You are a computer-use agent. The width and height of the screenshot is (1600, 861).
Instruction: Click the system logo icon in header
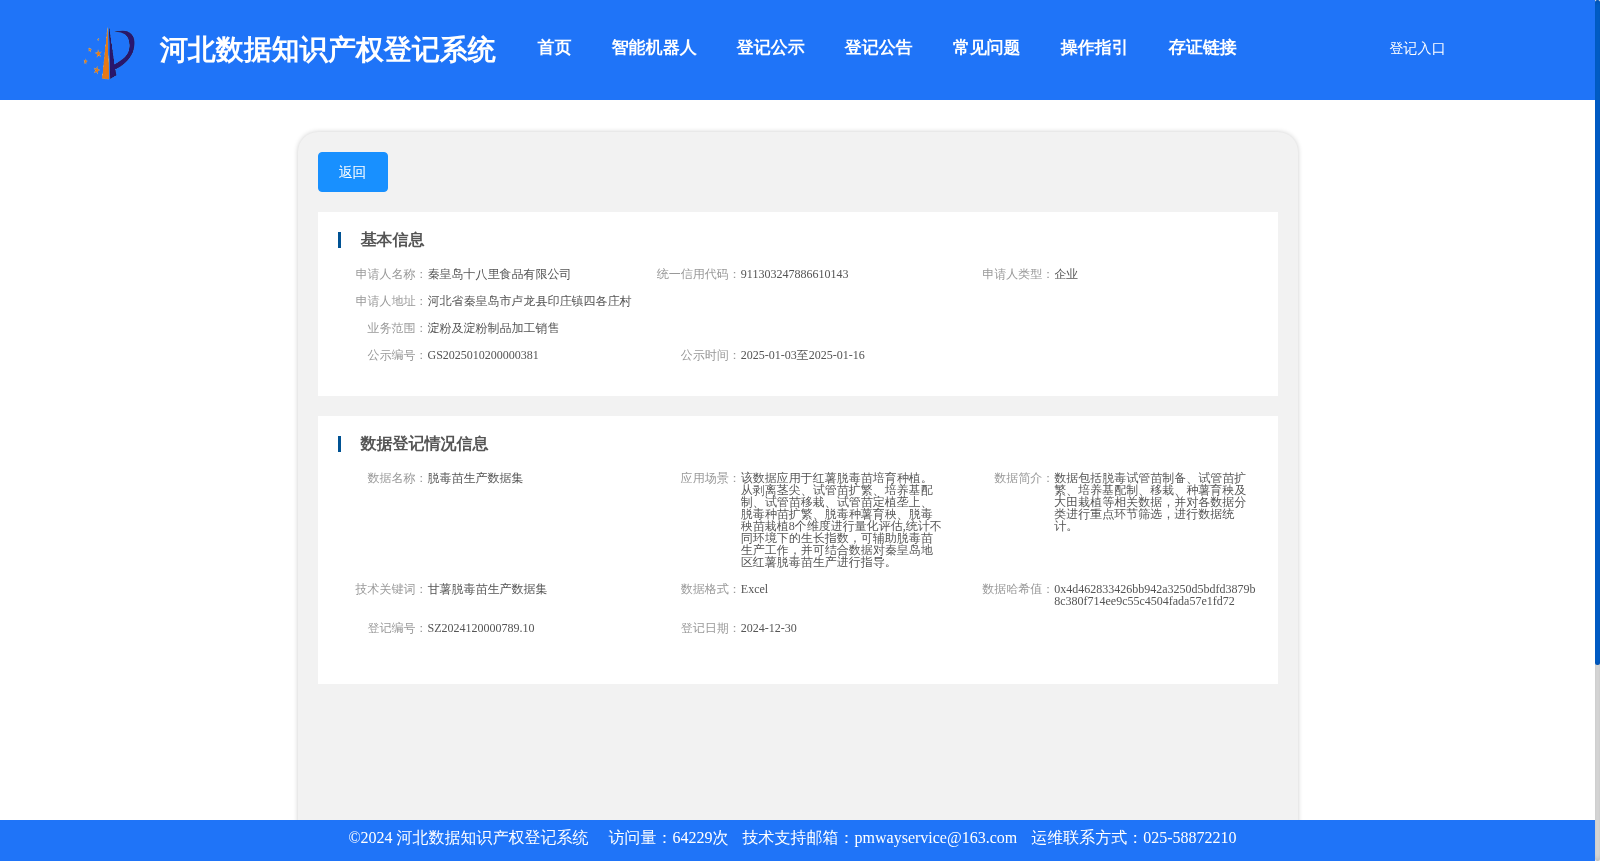pyautogui.click(x=109, y=53)
